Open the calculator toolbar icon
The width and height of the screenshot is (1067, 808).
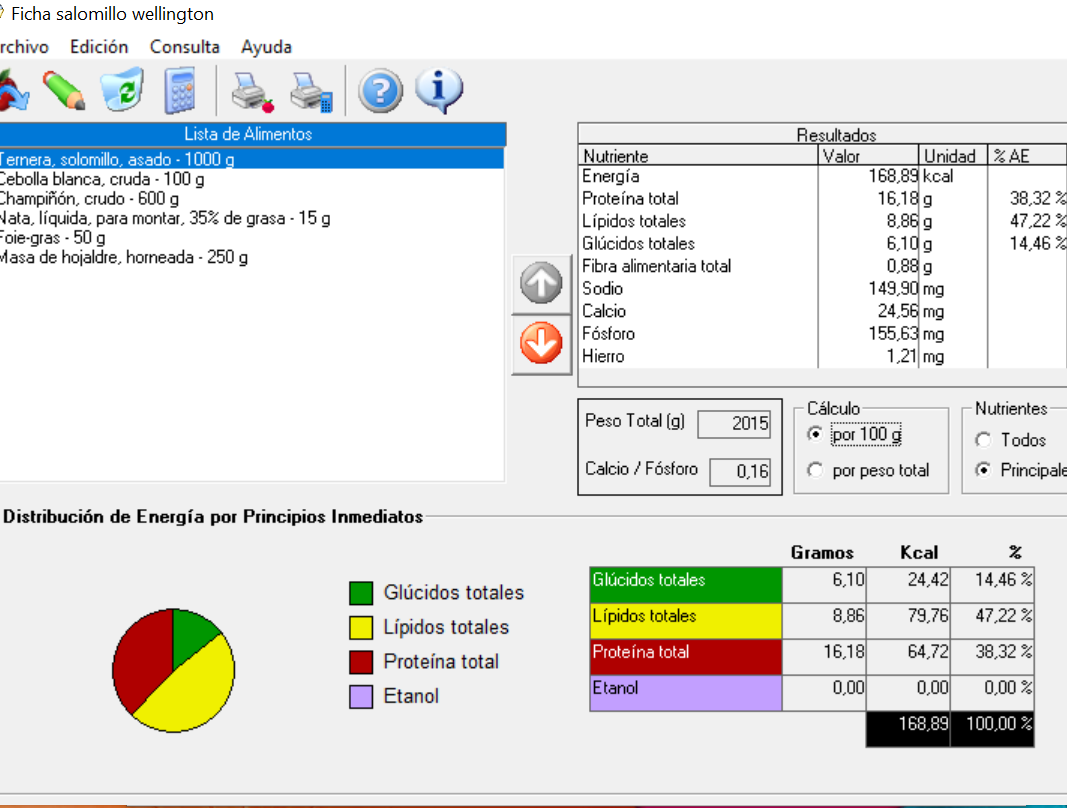tap(179, 91)
